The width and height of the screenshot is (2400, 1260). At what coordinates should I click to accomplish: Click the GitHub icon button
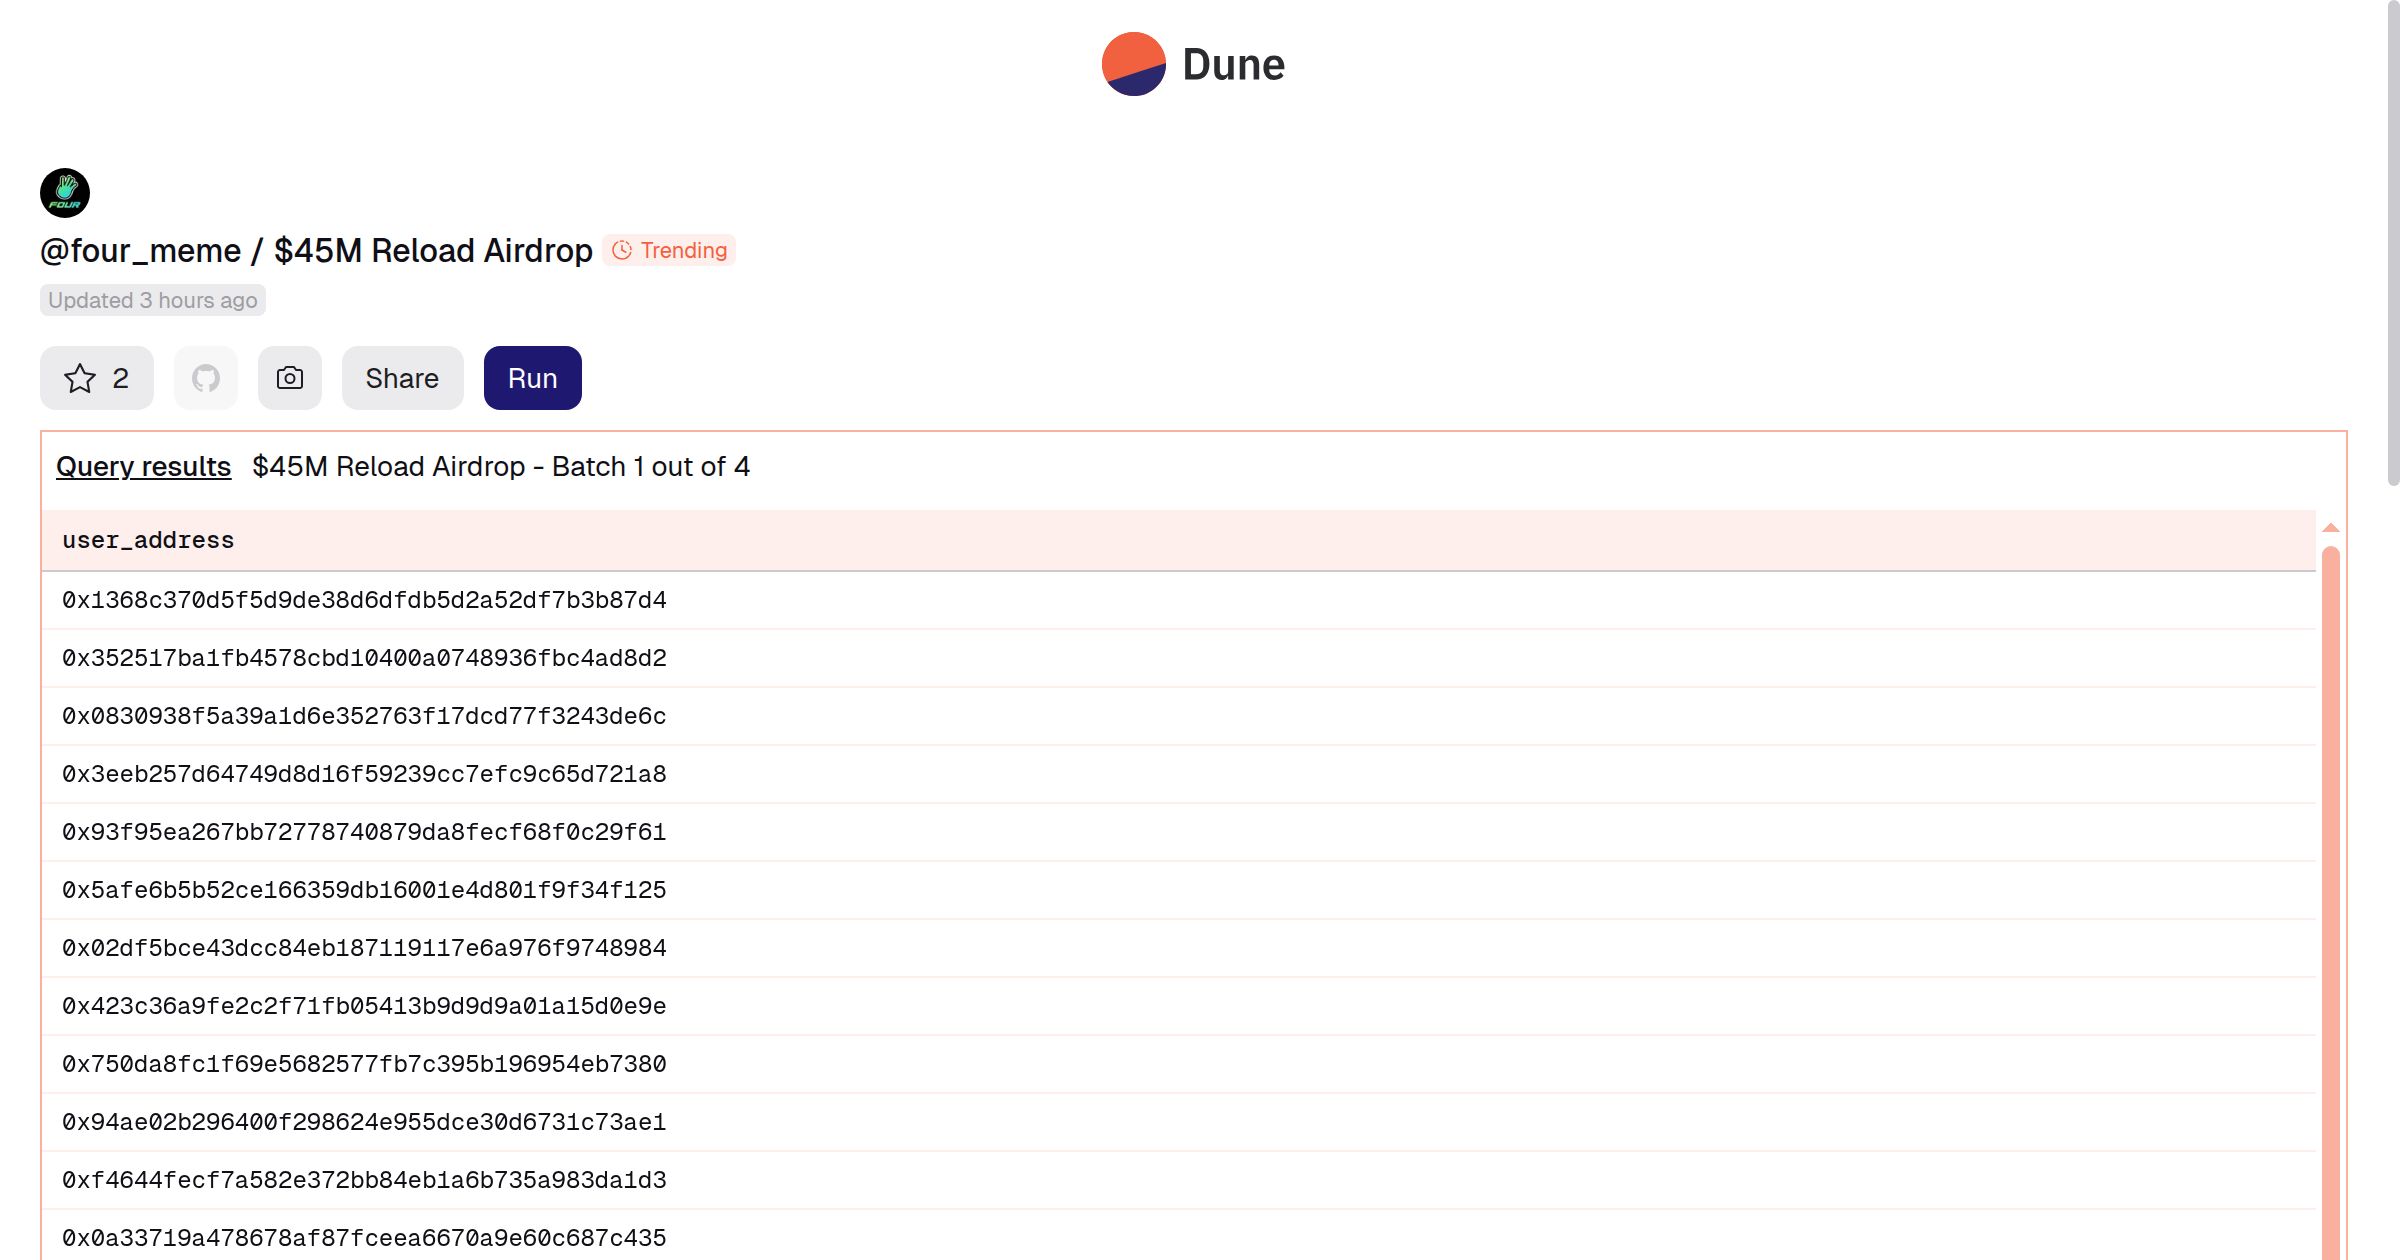pos(206,378)
